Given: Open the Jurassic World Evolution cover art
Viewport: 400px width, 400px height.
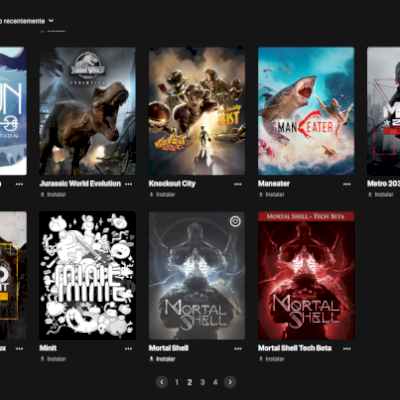Looking at the screenshot, I should click(x=88, y=111).
